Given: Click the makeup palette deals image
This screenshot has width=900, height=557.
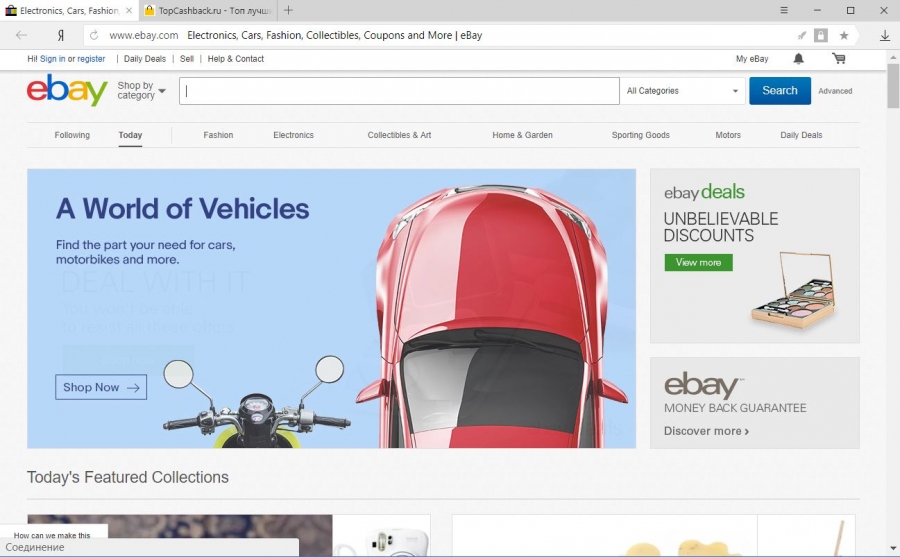Looking at the screenshot, I should click(794, 291).
